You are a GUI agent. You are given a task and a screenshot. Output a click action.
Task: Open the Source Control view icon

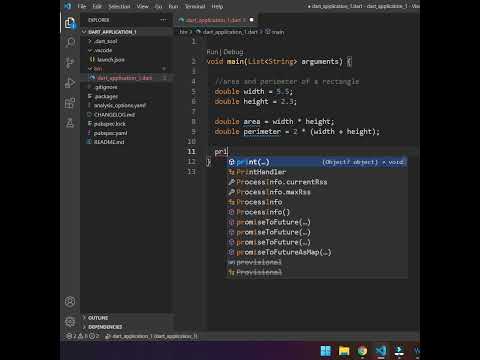pos(70,63)
